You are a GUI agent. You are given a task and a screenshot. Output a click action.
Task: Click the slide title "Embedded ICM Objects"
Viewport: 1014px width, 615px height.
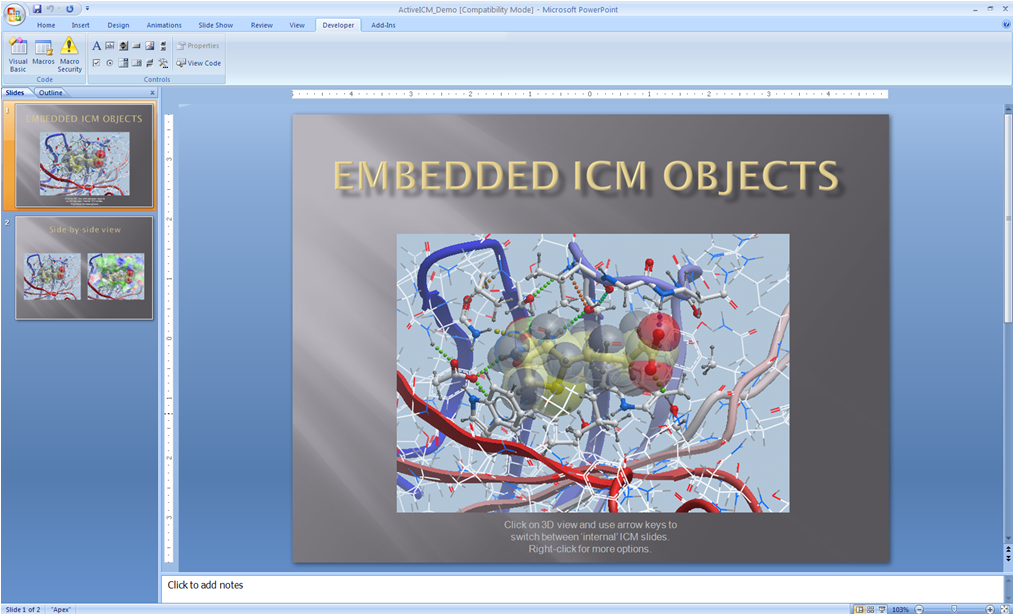click(x=586, y=175)
